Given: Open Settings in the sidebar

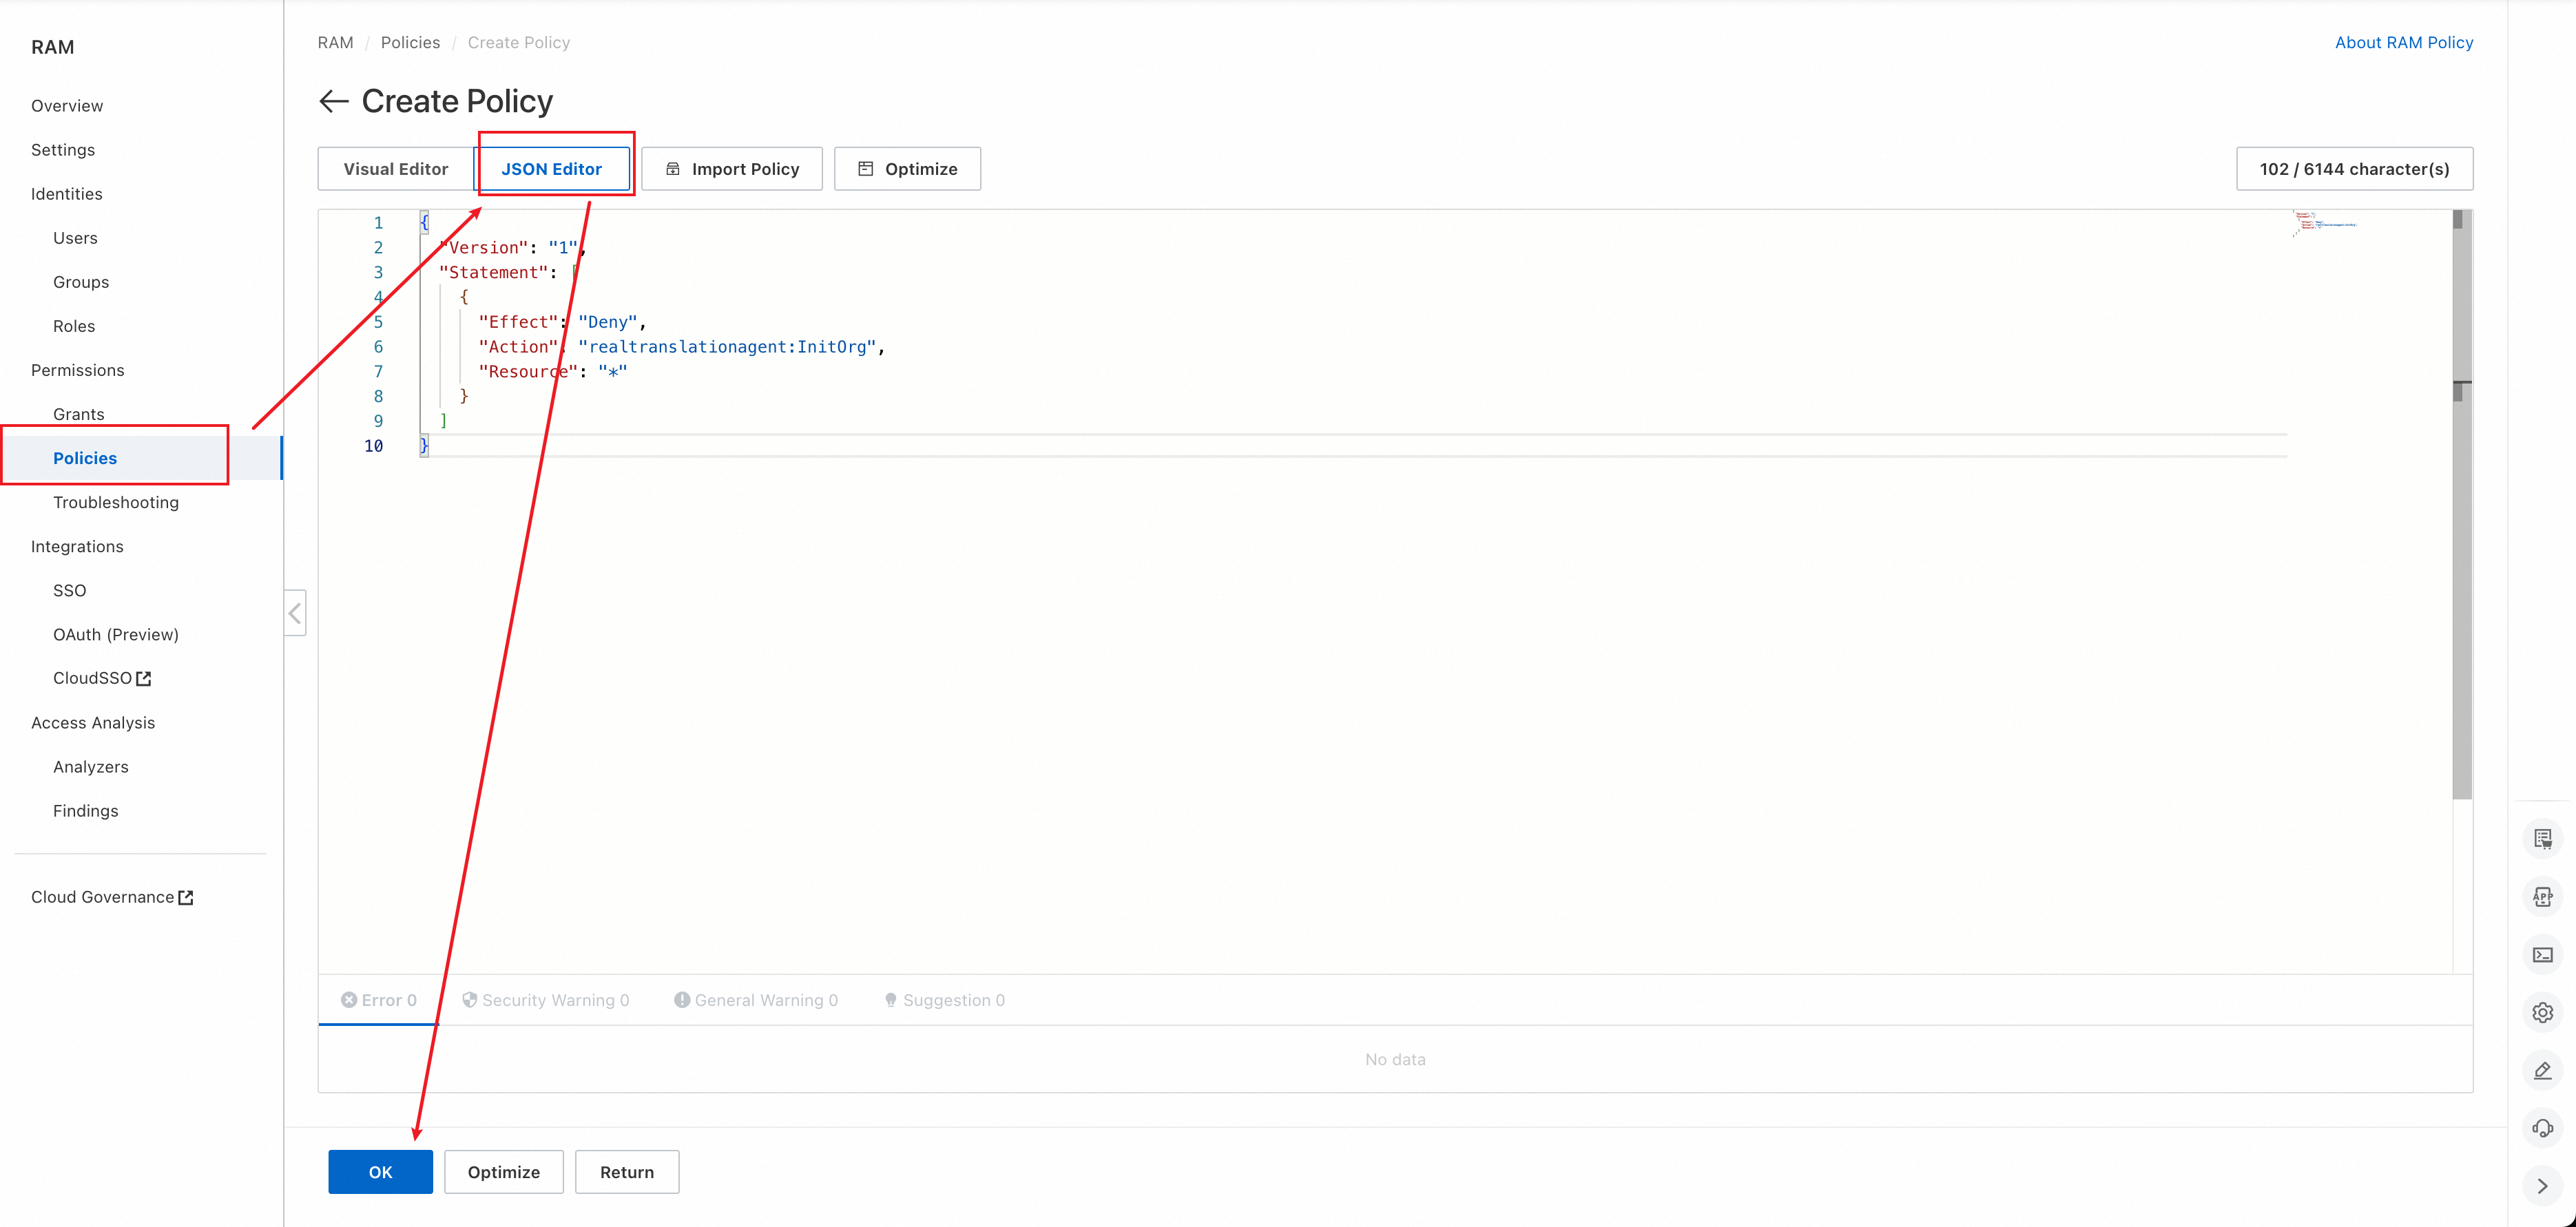Looking at the screenshot, I should (x=63, y=150).
